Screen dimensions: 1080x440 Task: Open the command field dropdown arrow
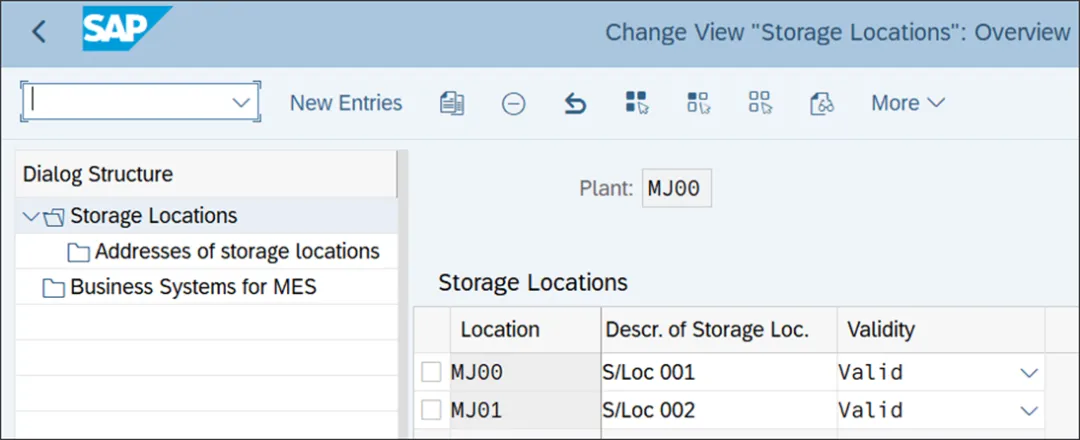point(241,103)
